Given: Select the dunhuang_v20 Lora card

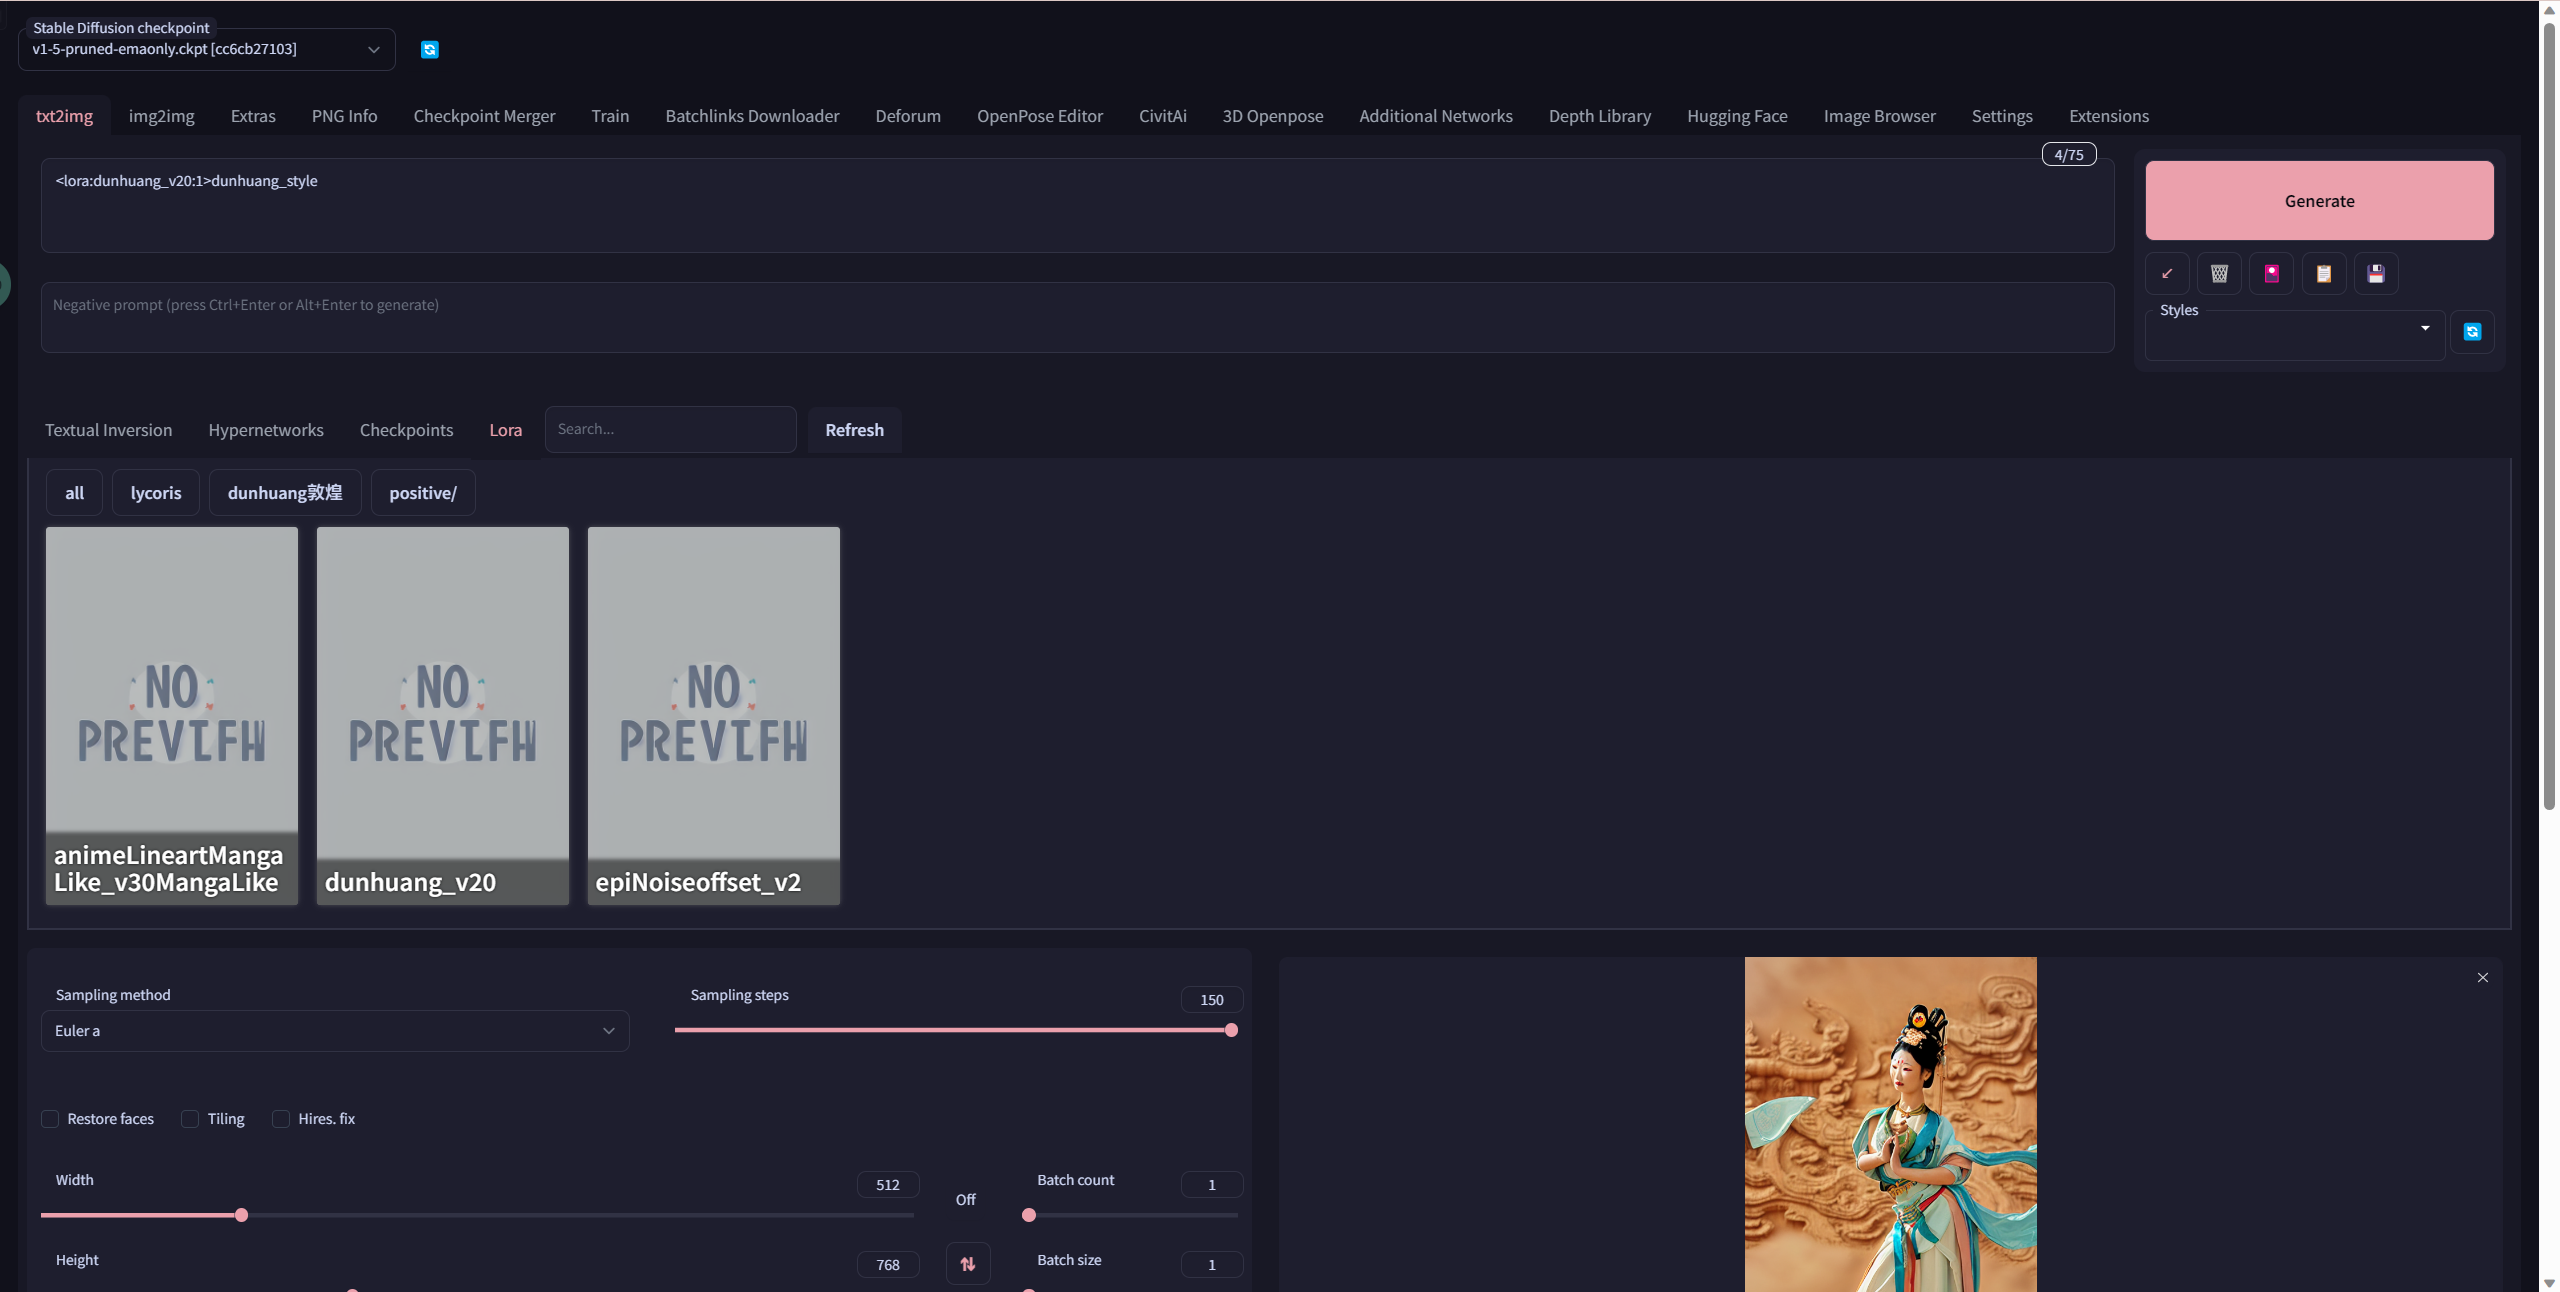Looking at the screenshot, I should pyautogui.click(x=442, y=715).
